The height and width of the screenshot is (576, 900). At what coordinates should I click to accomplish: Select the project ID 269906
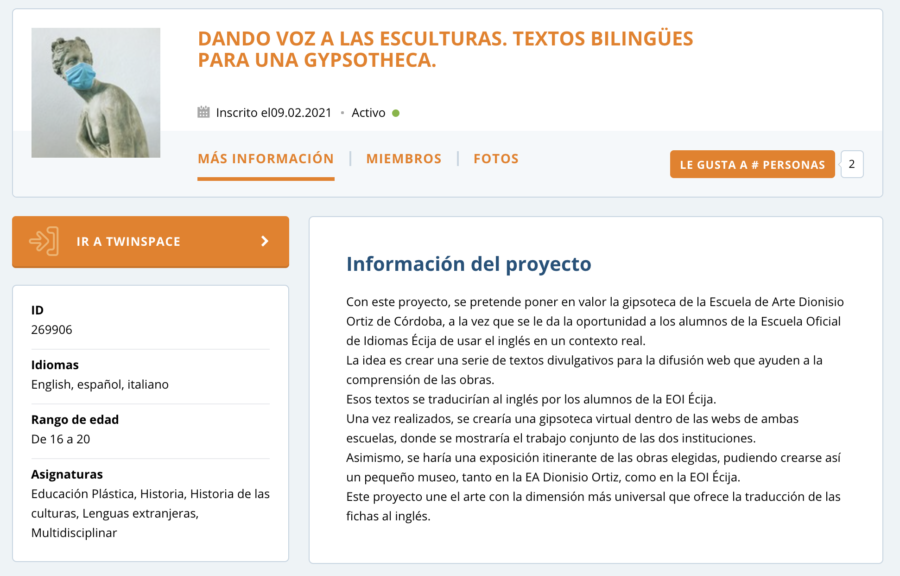click(52, 329)
